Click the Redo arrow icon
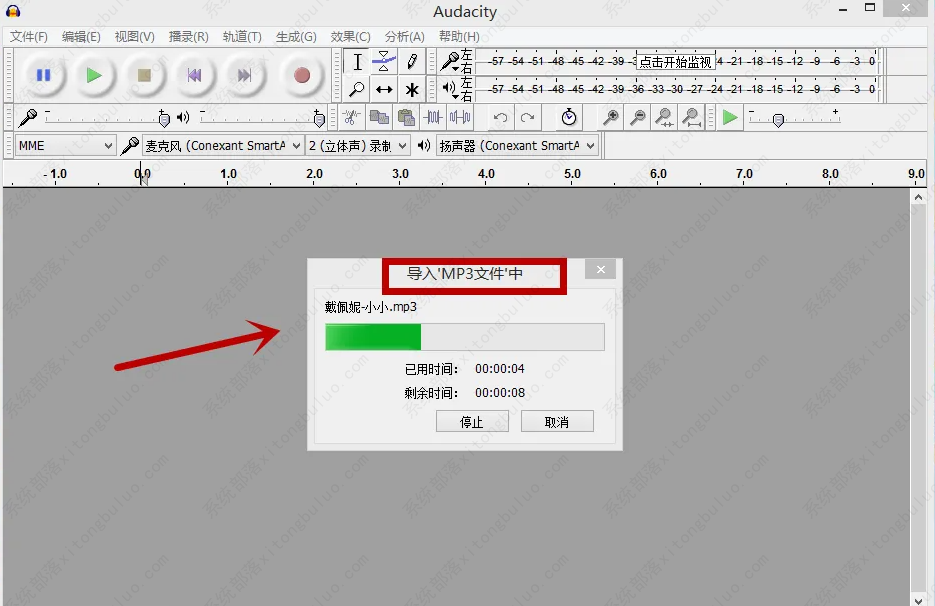 coord(528,118)
